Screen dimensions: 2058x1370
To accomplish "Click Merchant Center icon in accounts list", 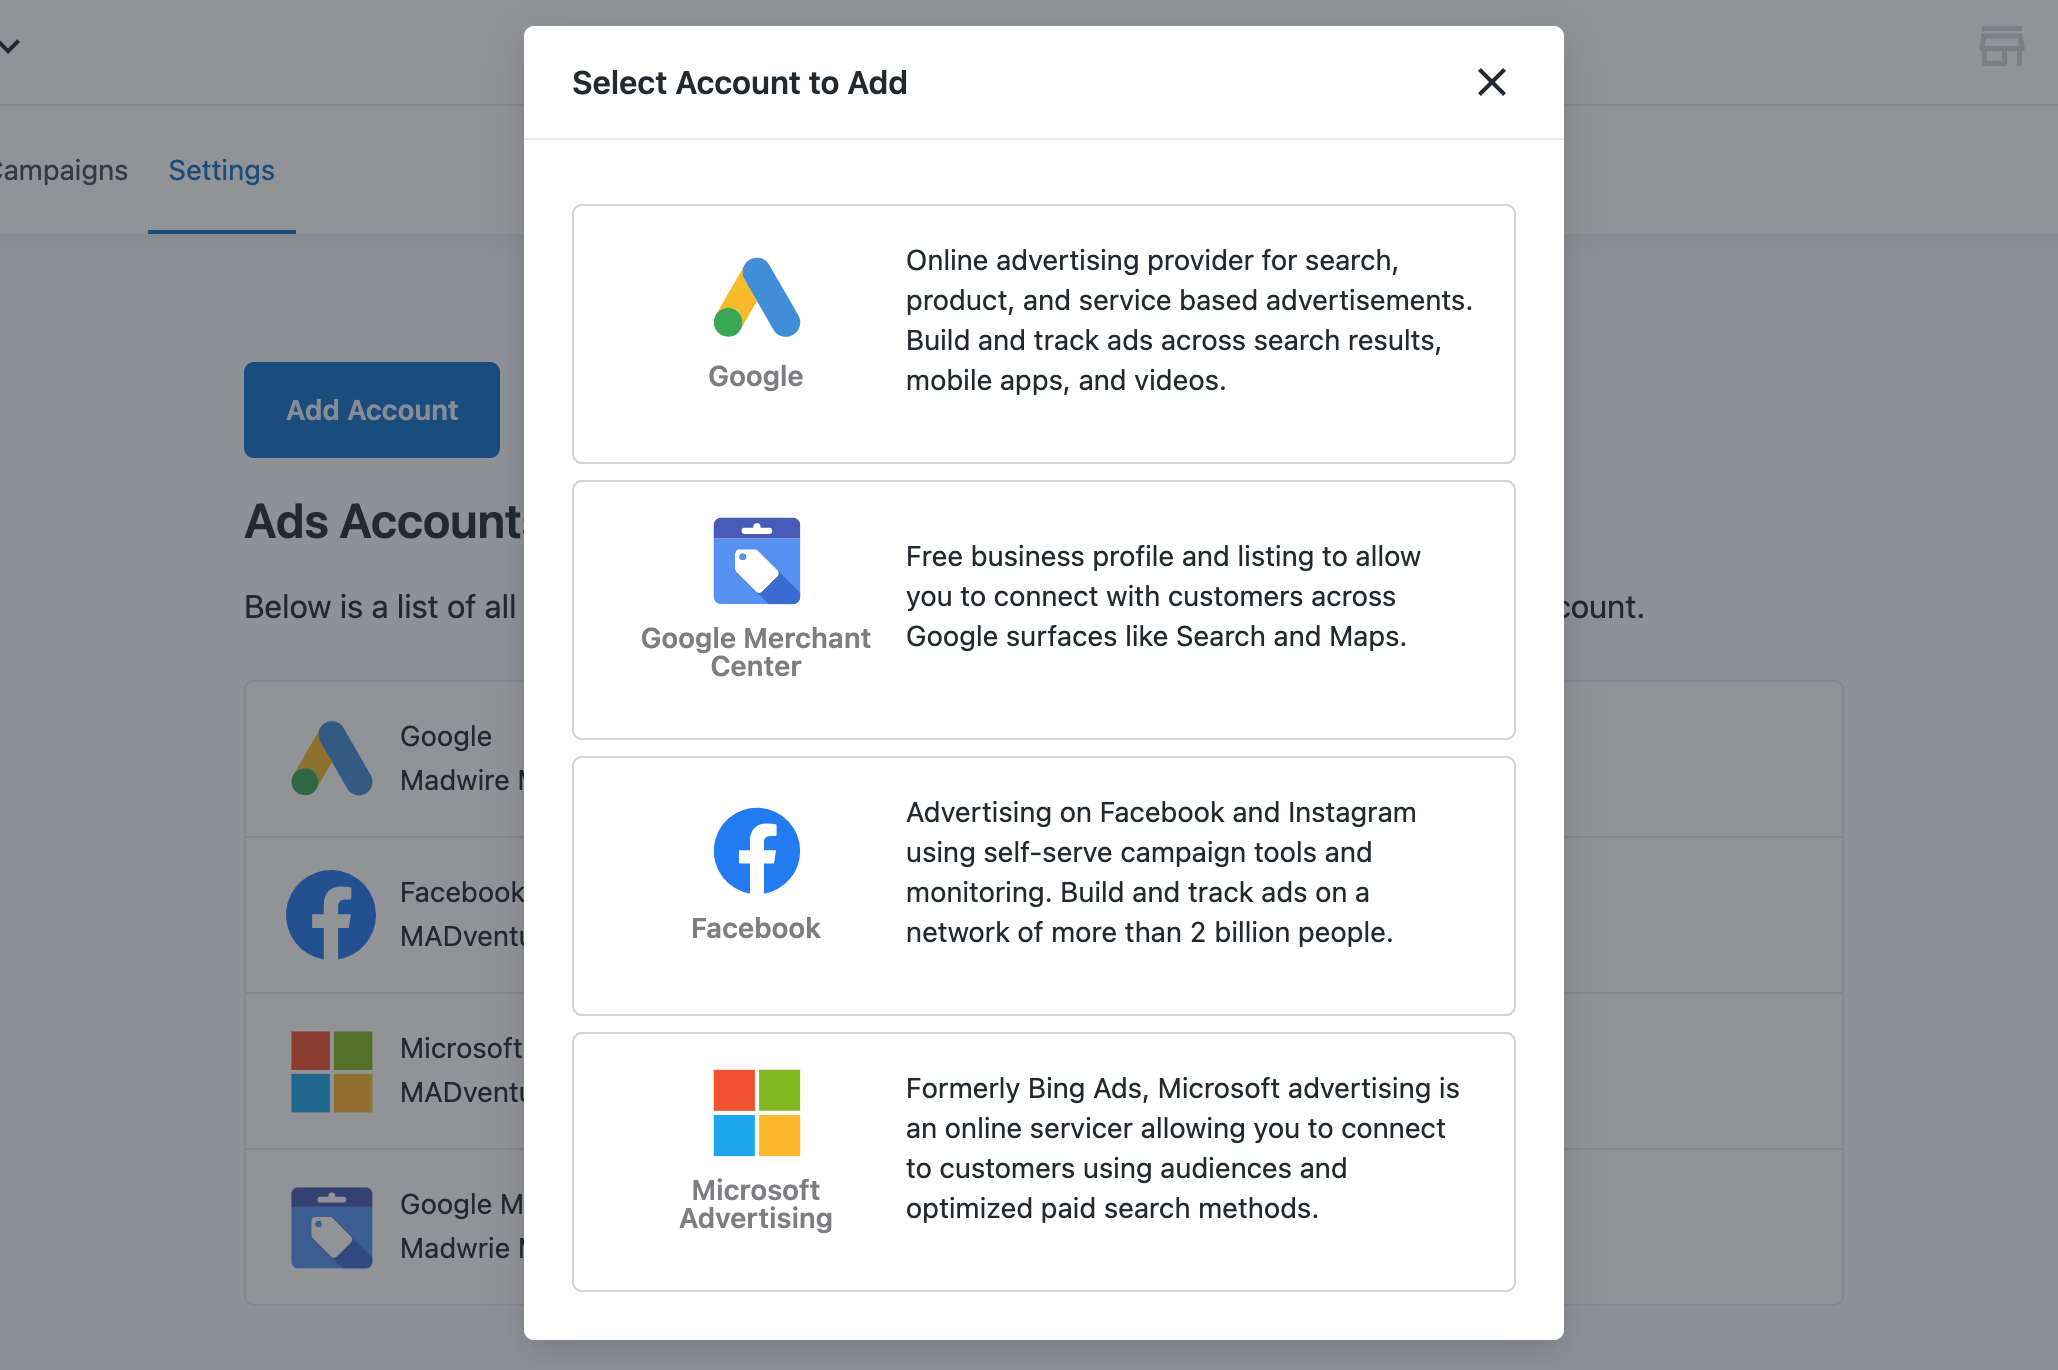I will [331, 1227].
